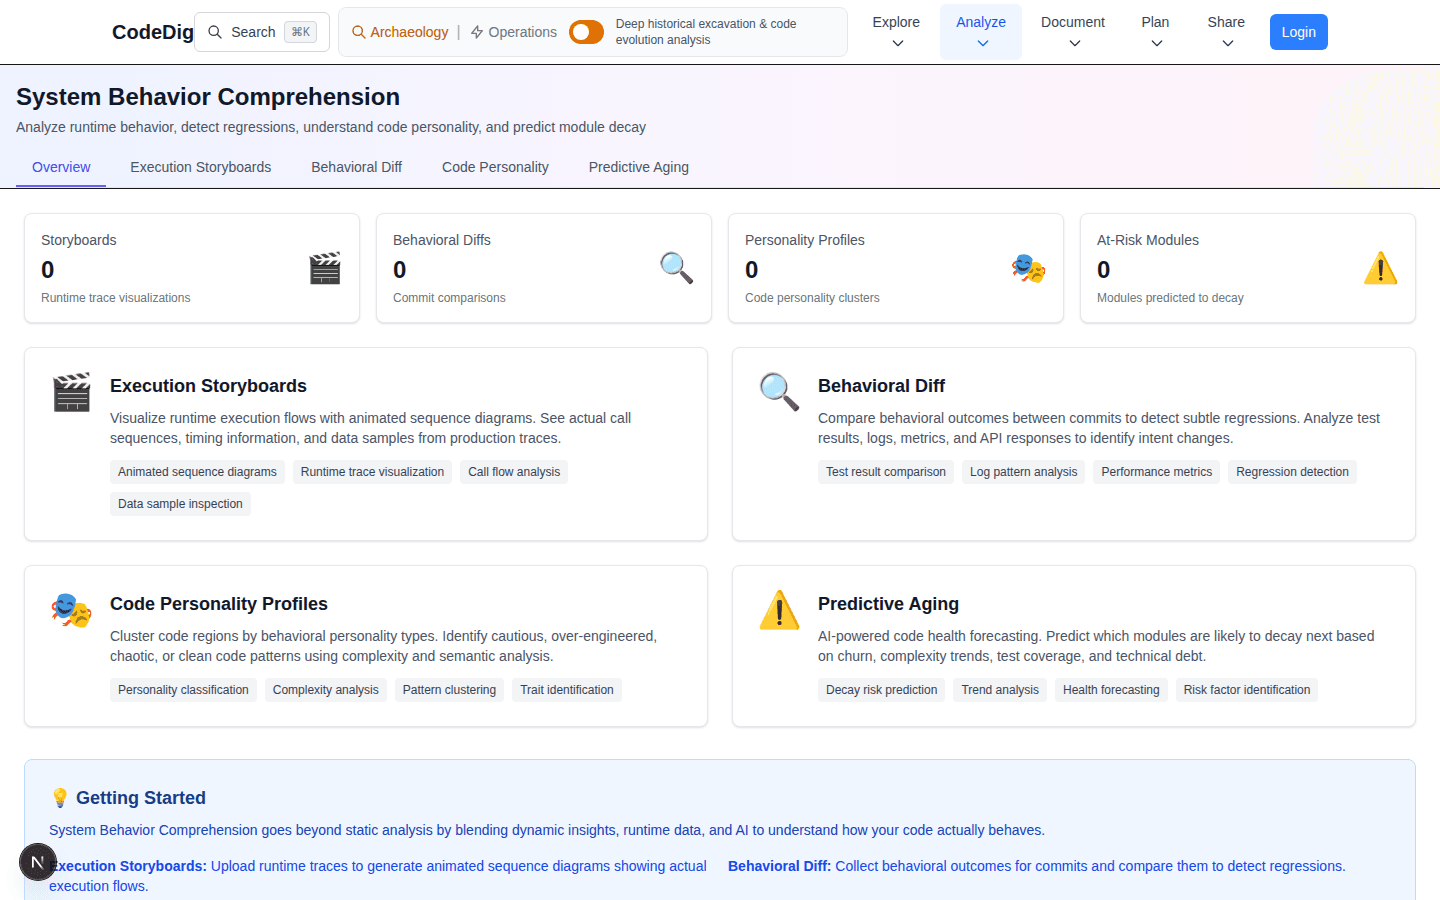Click the N avatar circle at bottom left
The image size is (1440, 900).
pyautogui.click(x=38, y=862)
